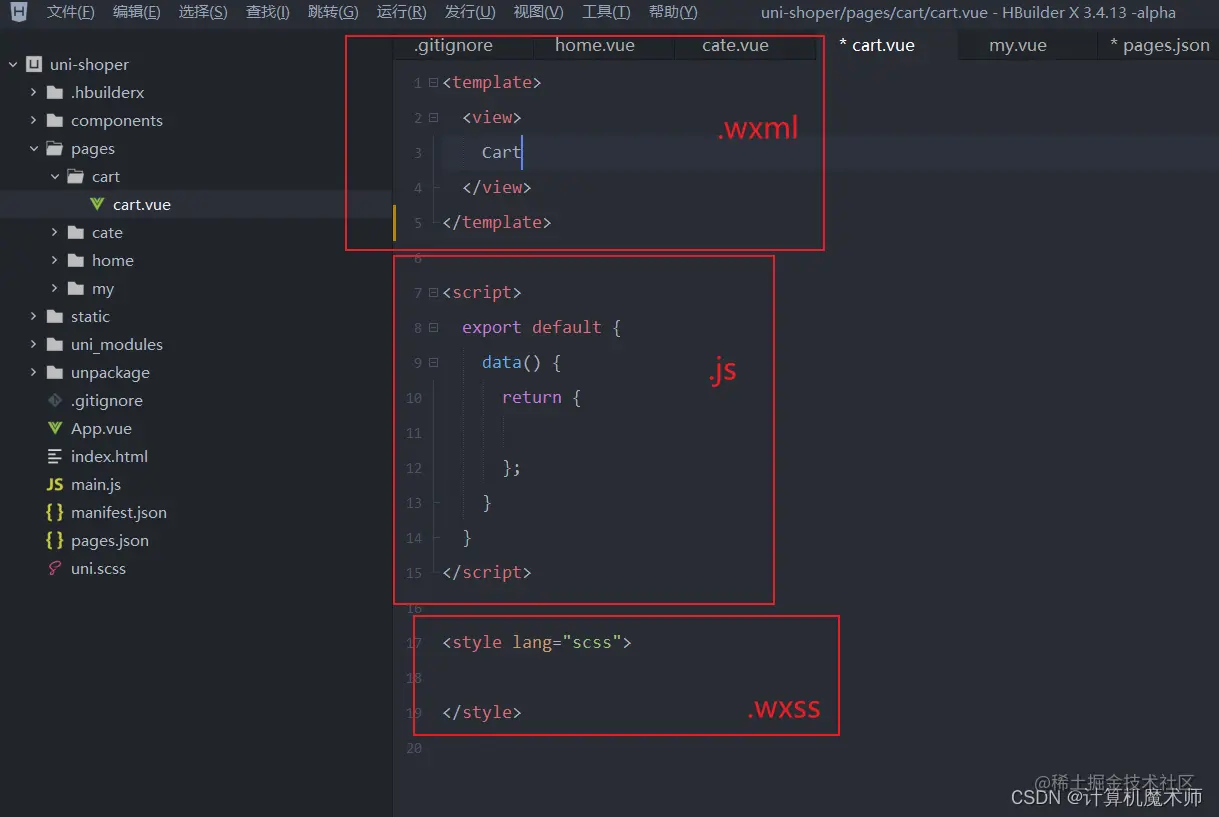Click the .hbuilderx folder icon
The width and height of the screenshot is (1219, 817).
55,93
